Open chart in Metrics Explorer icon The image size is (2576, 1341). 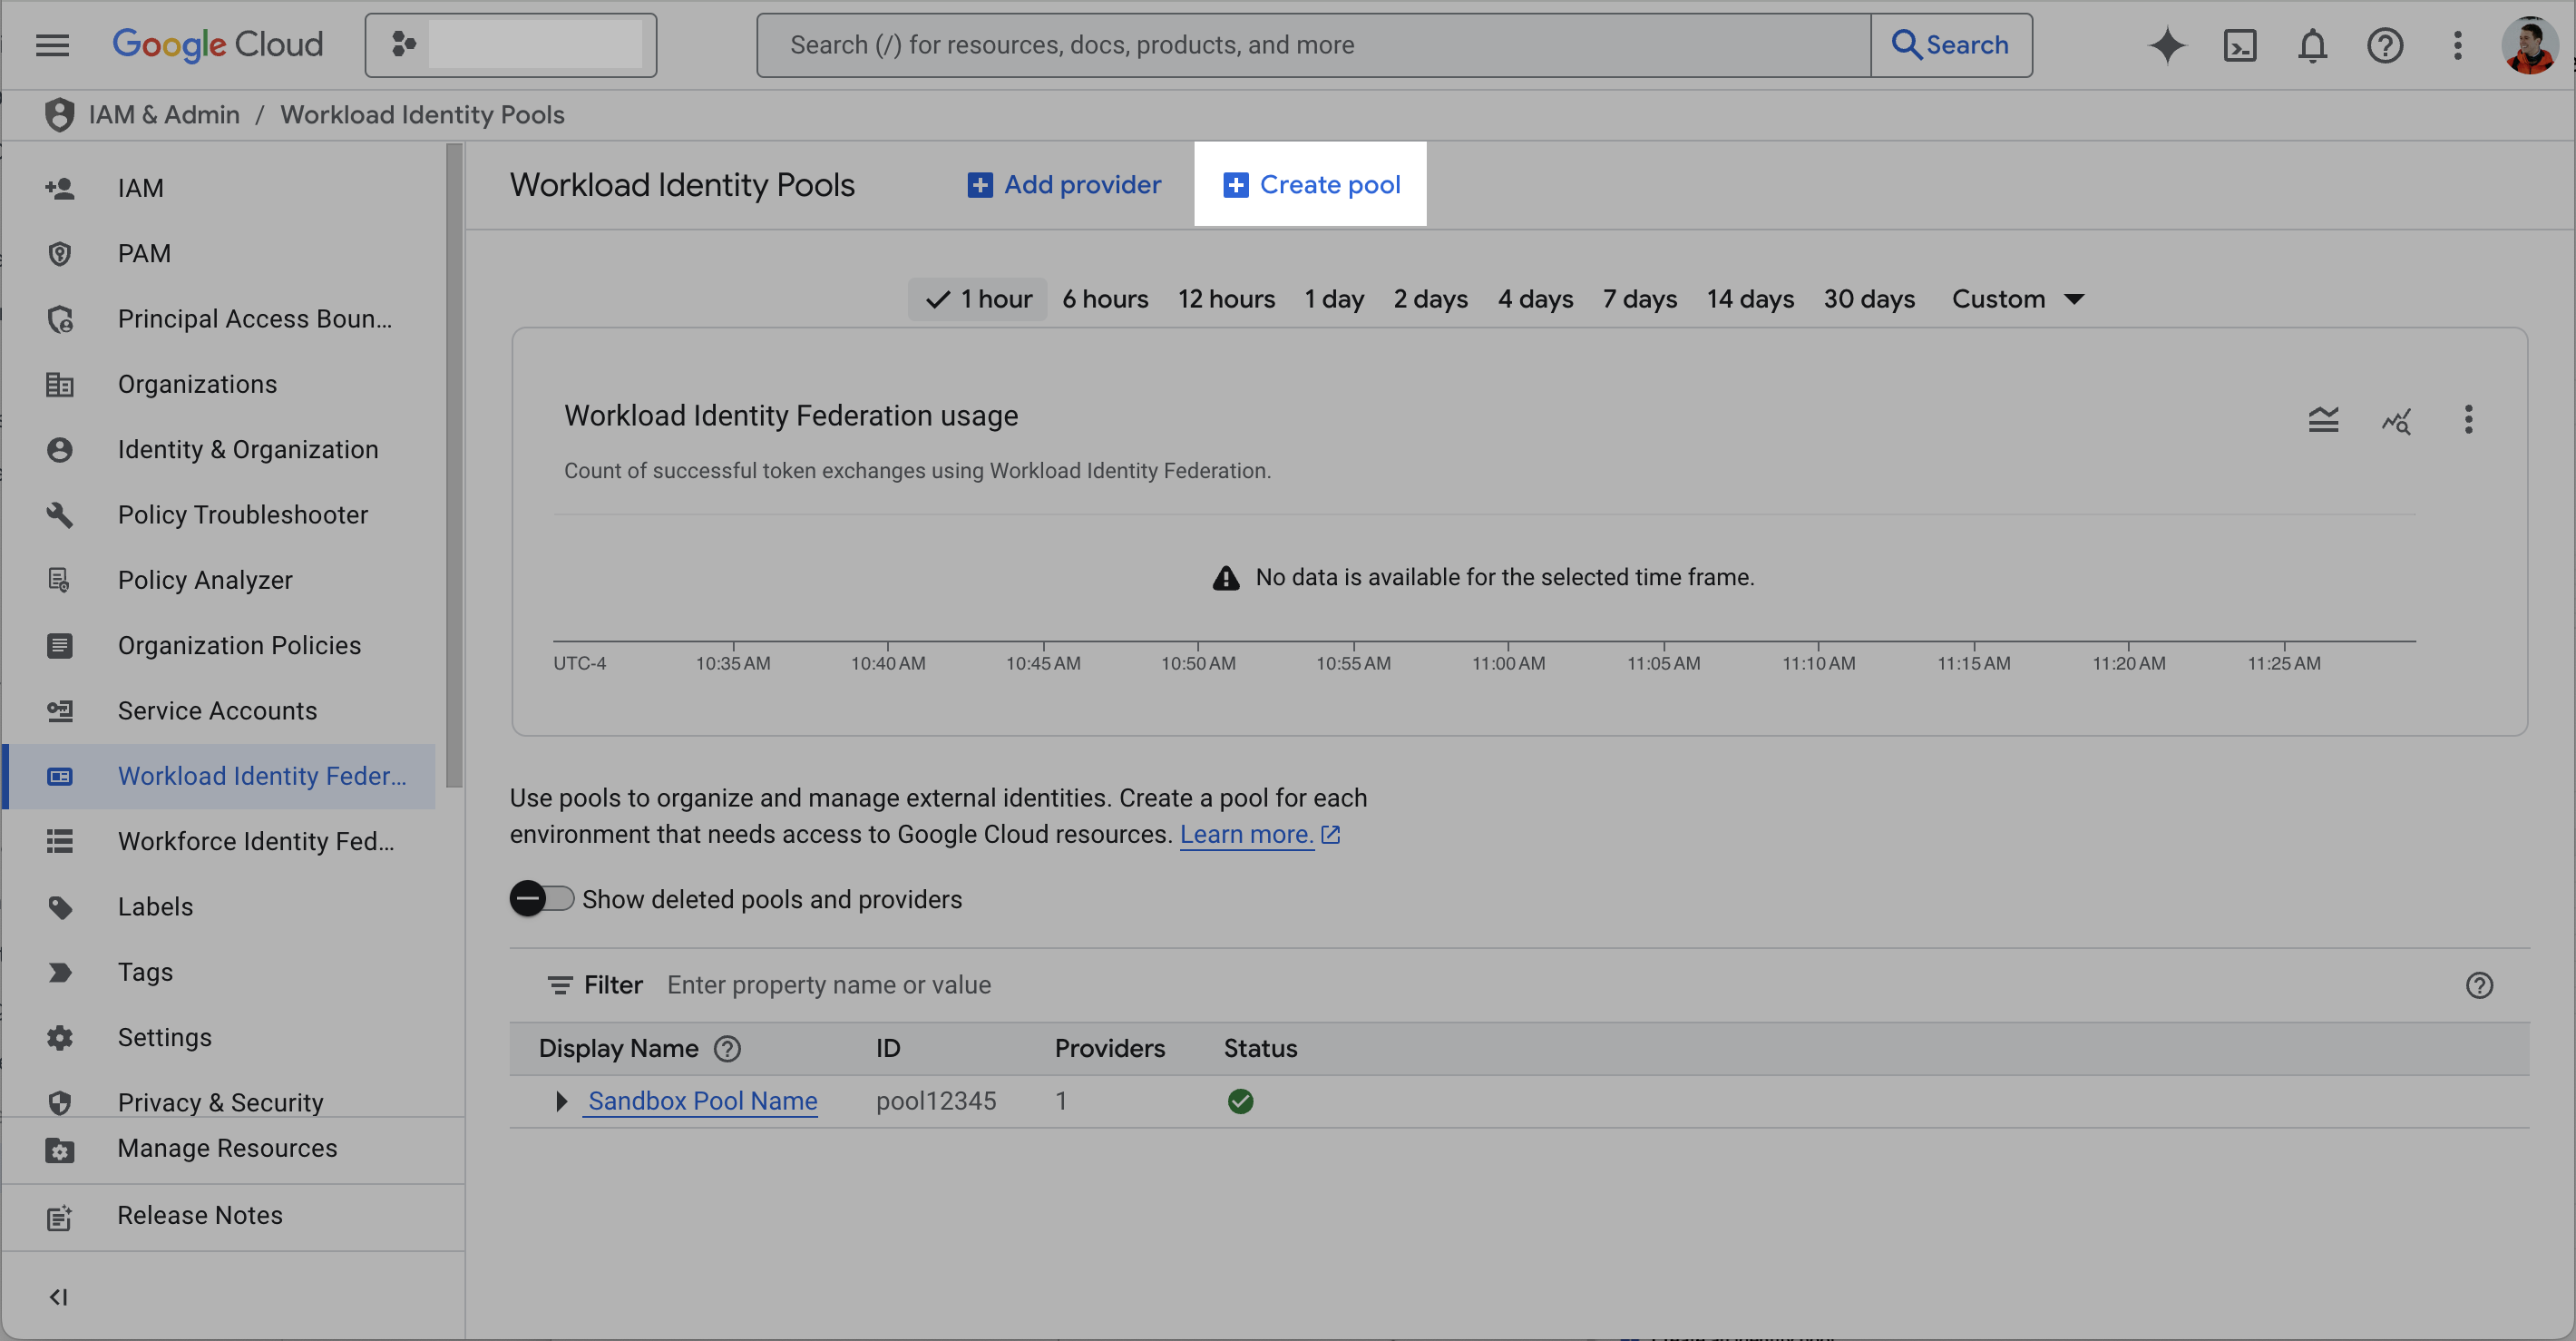(x=2396, y=421)
